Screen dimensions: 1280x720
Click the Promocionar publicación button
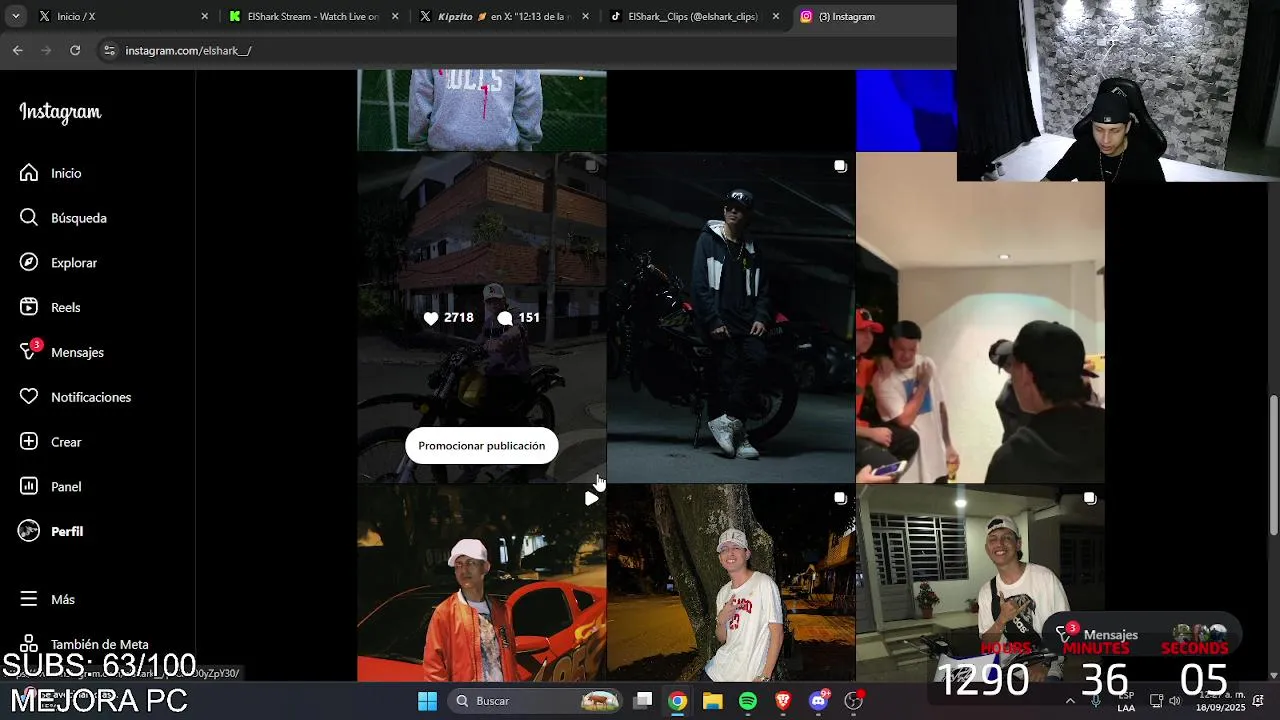[482, 446]
